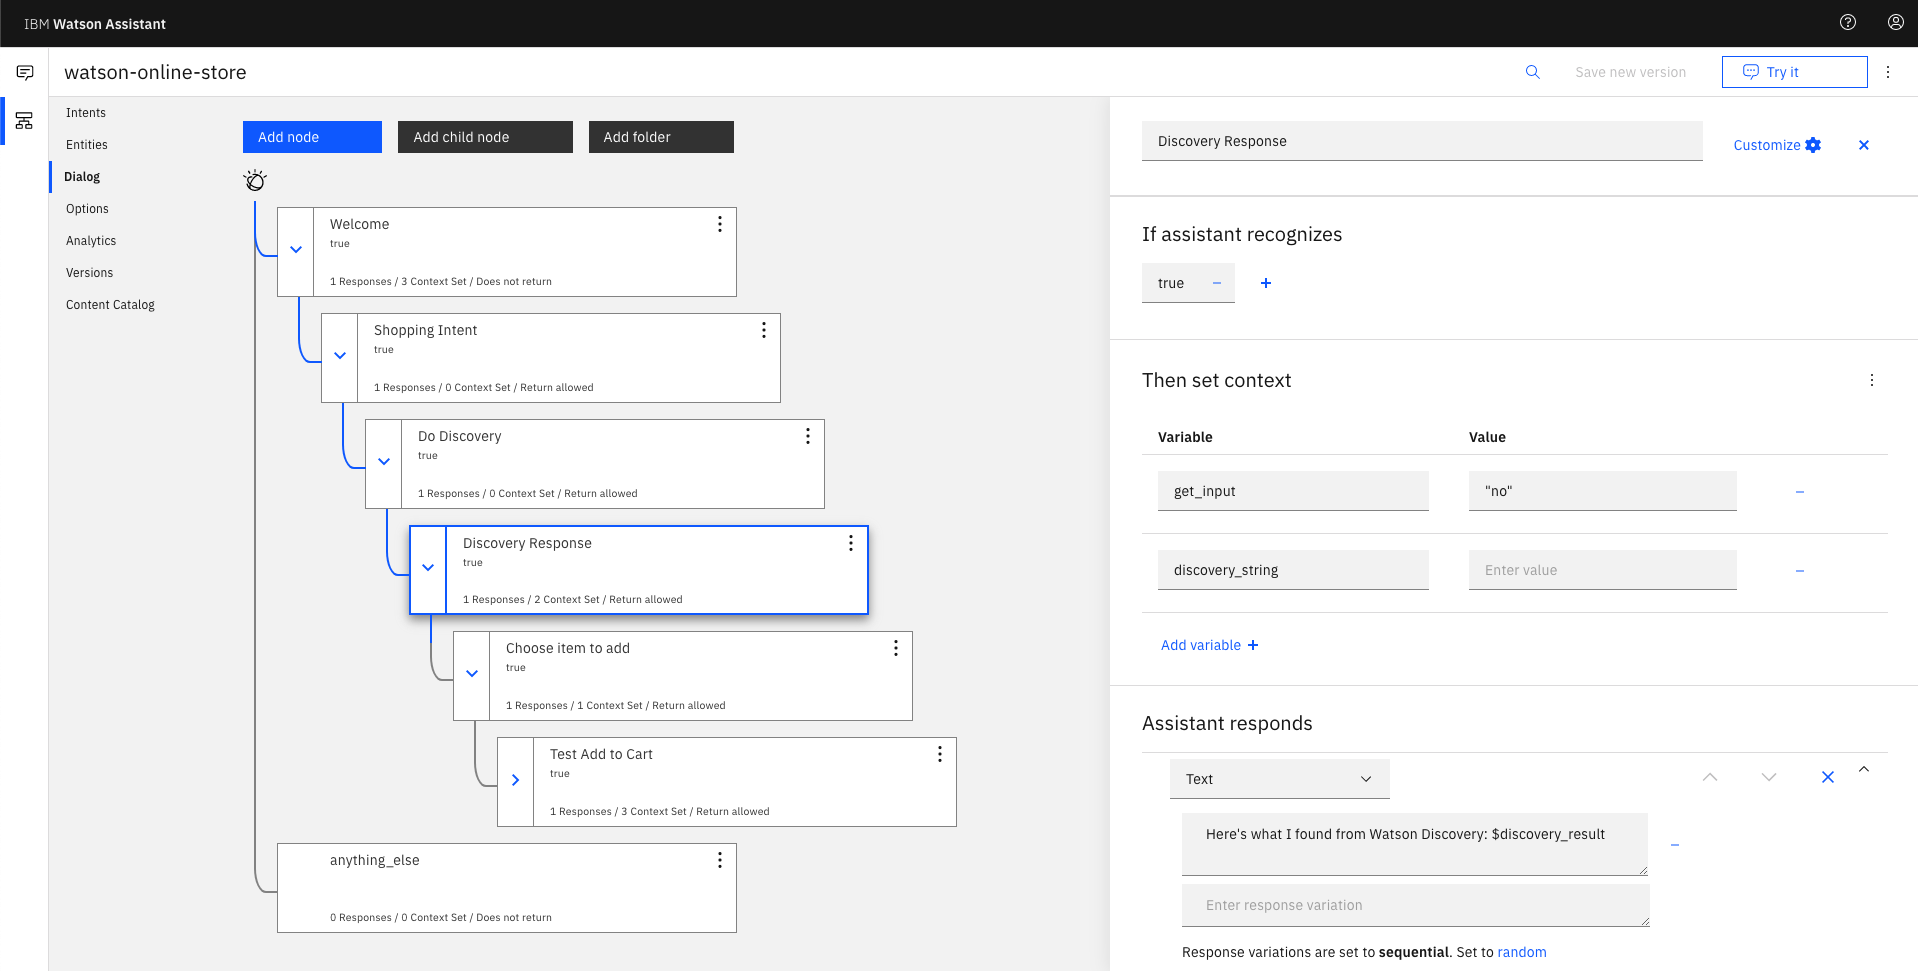Open Customize settings gear

tap(1813, 145)
